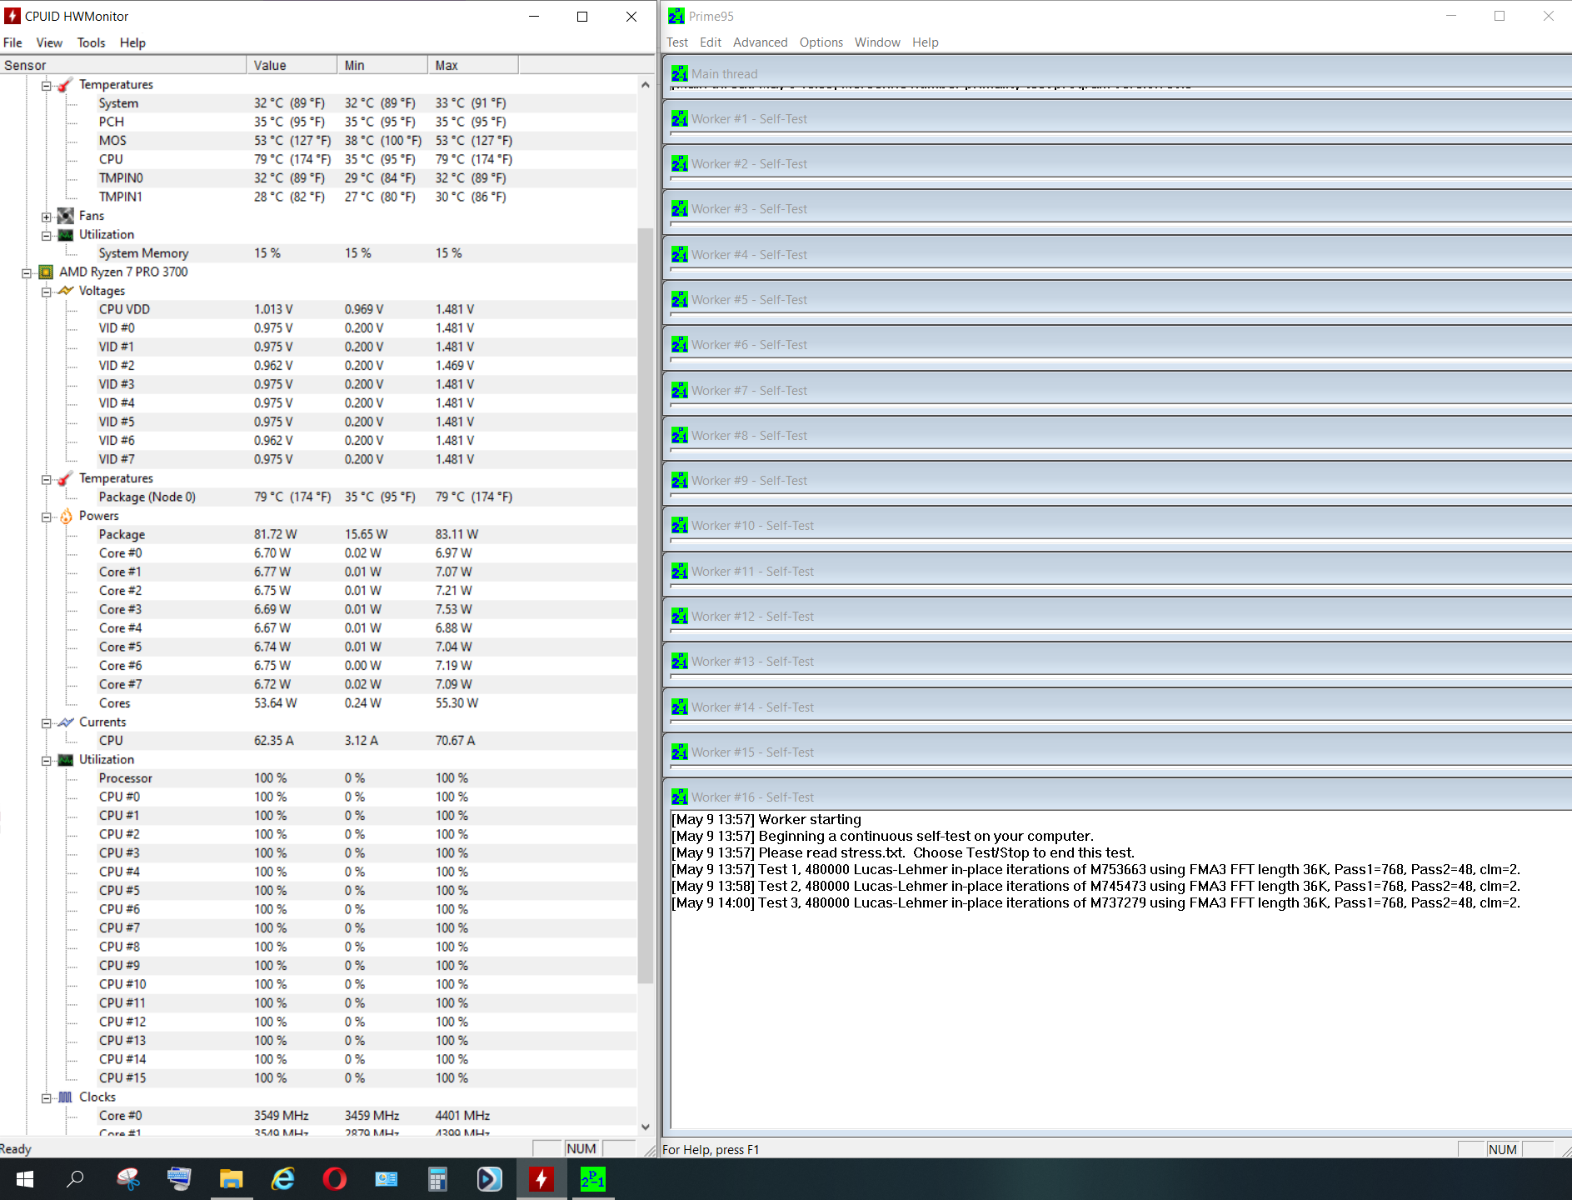Click the Worker #5 Self-Test window icon
Viewport: 1572px width, 1200px height.
680,300
